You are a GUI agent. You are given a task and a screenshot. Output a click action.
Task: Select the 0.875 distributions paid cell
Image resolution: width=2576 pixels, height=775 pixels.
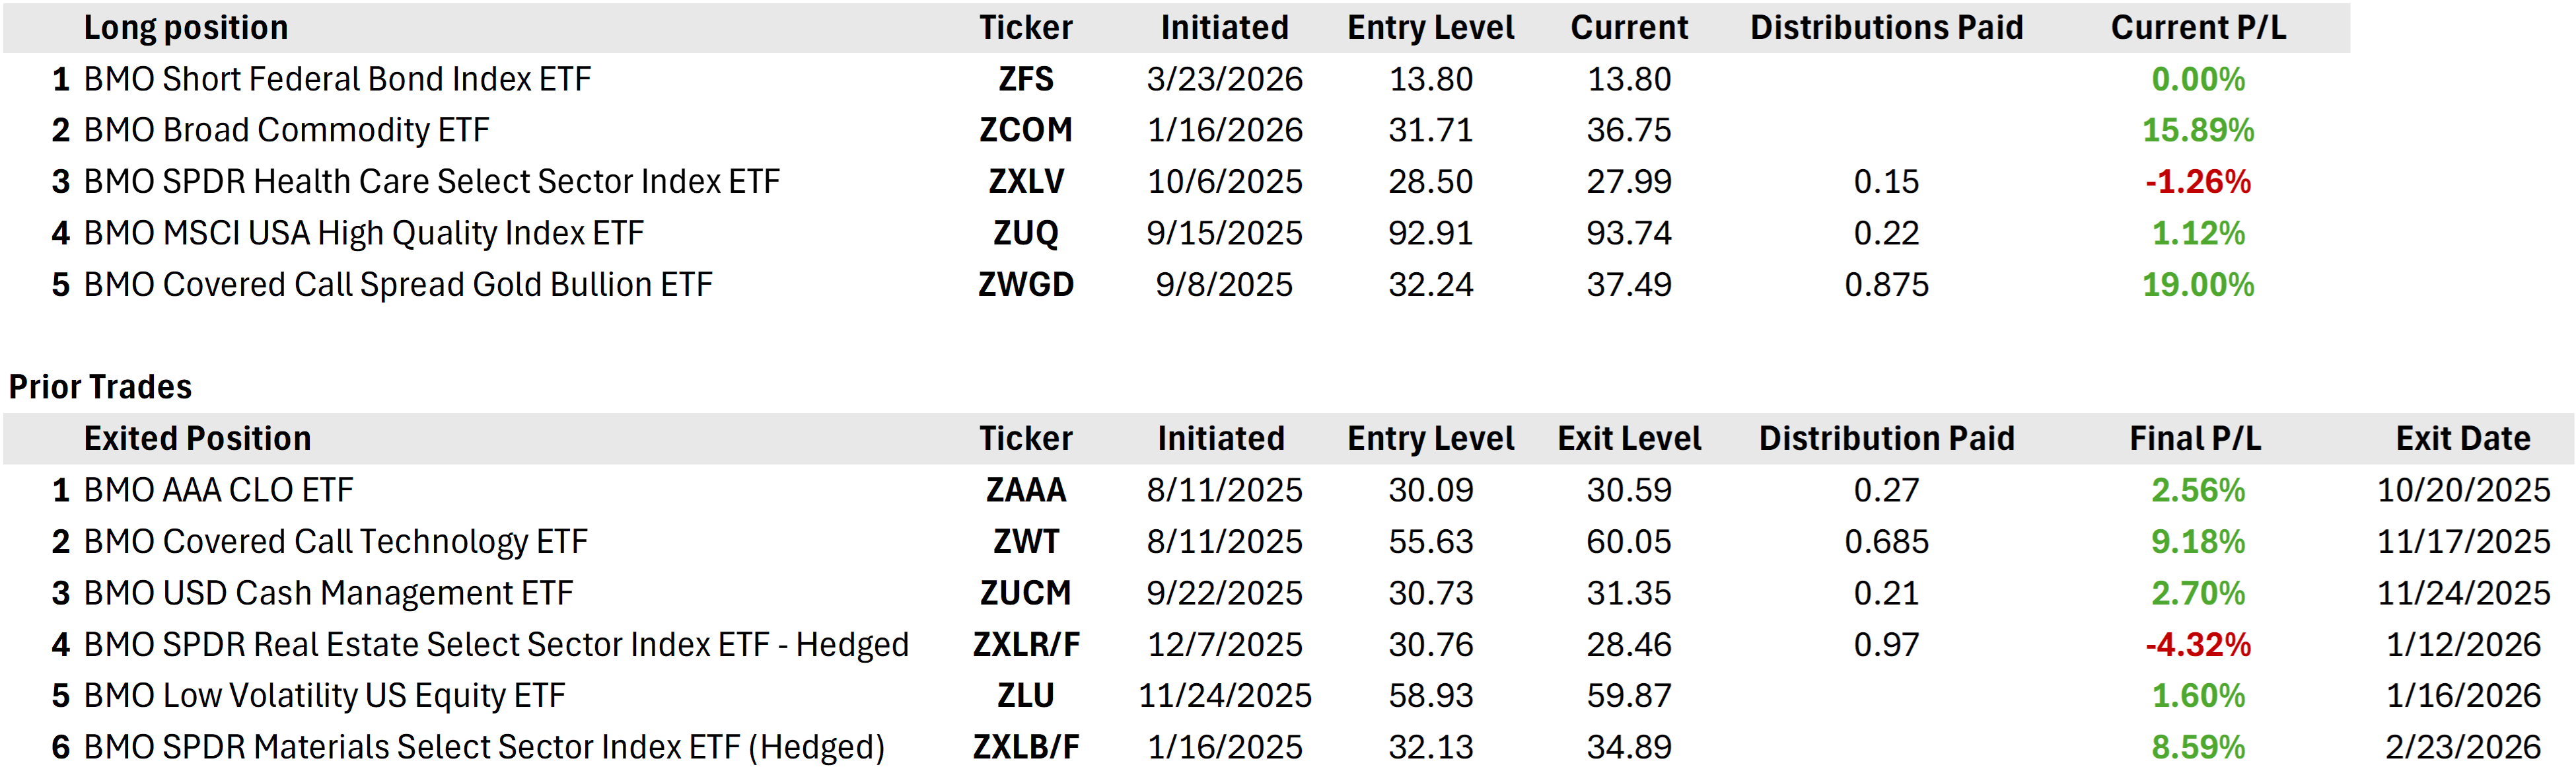1886,285
